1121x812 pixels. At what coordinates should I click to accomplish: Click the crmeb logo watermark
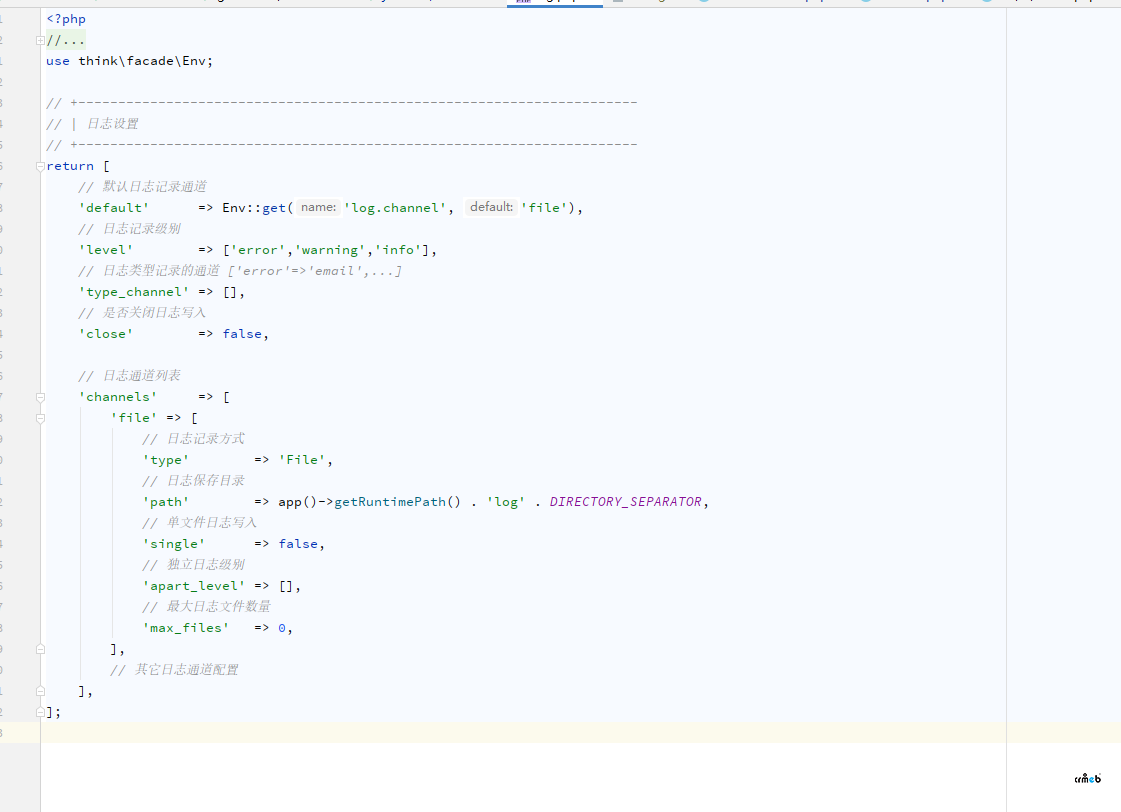(x=1087, y=778)
